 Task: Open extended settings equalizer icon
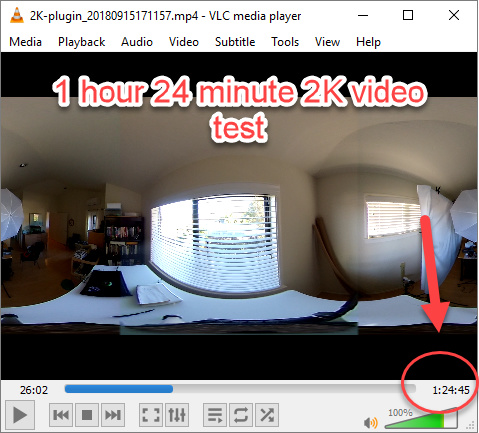[177, 415]
